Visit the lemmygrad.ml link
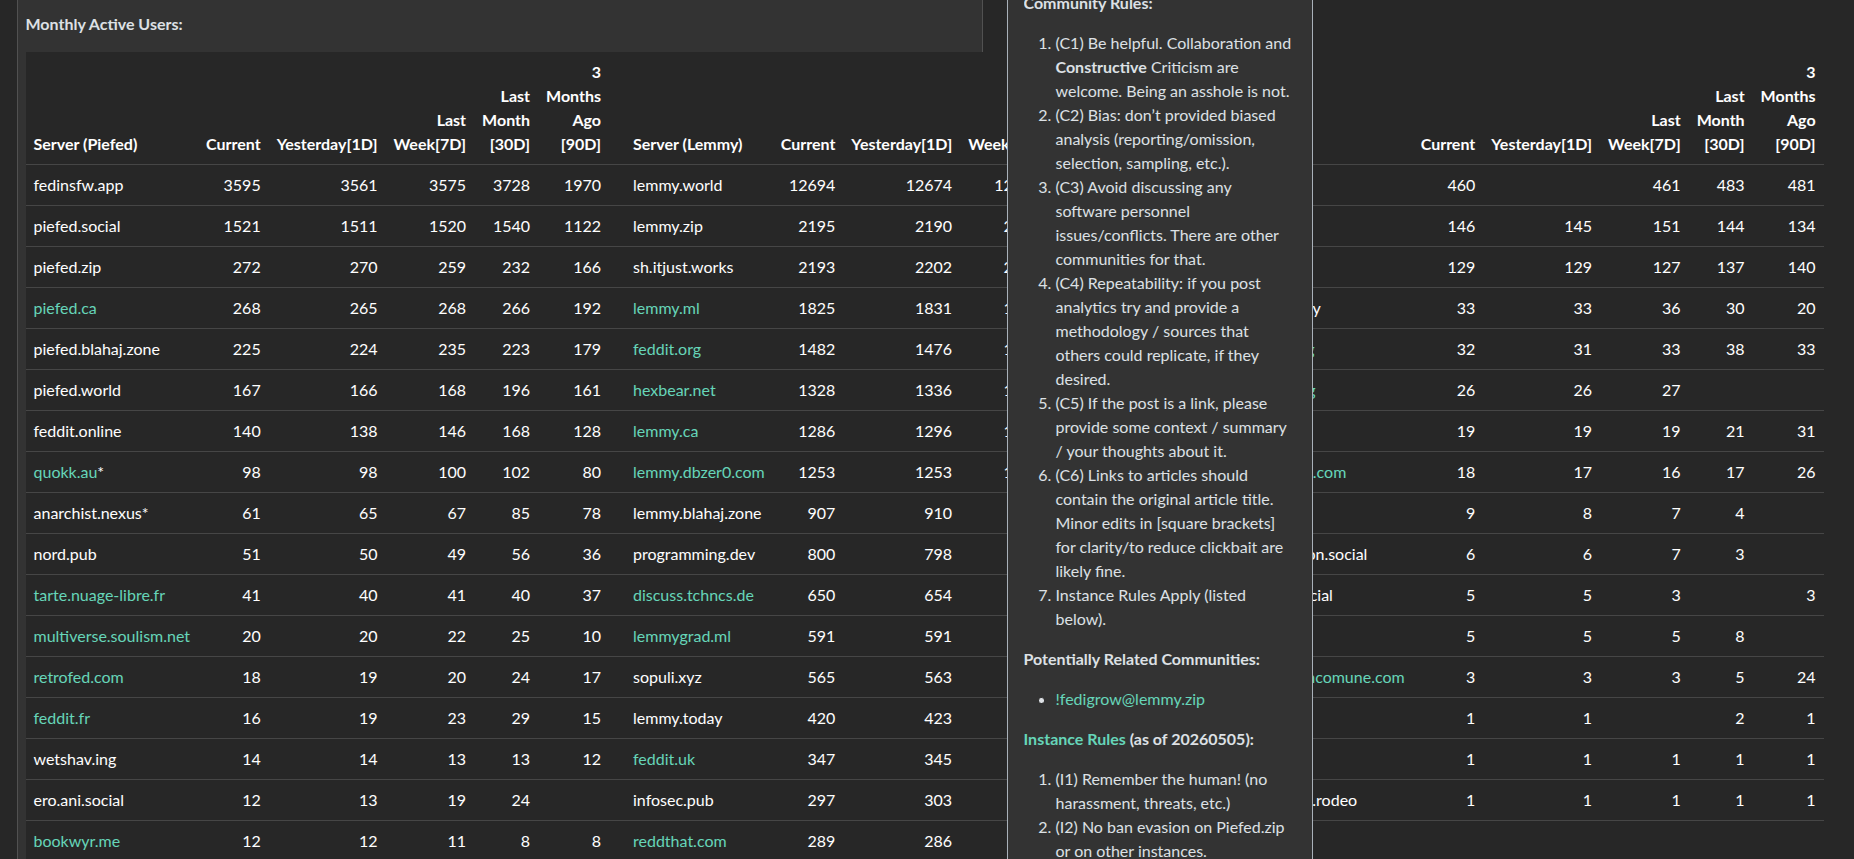 click(682, 637)
